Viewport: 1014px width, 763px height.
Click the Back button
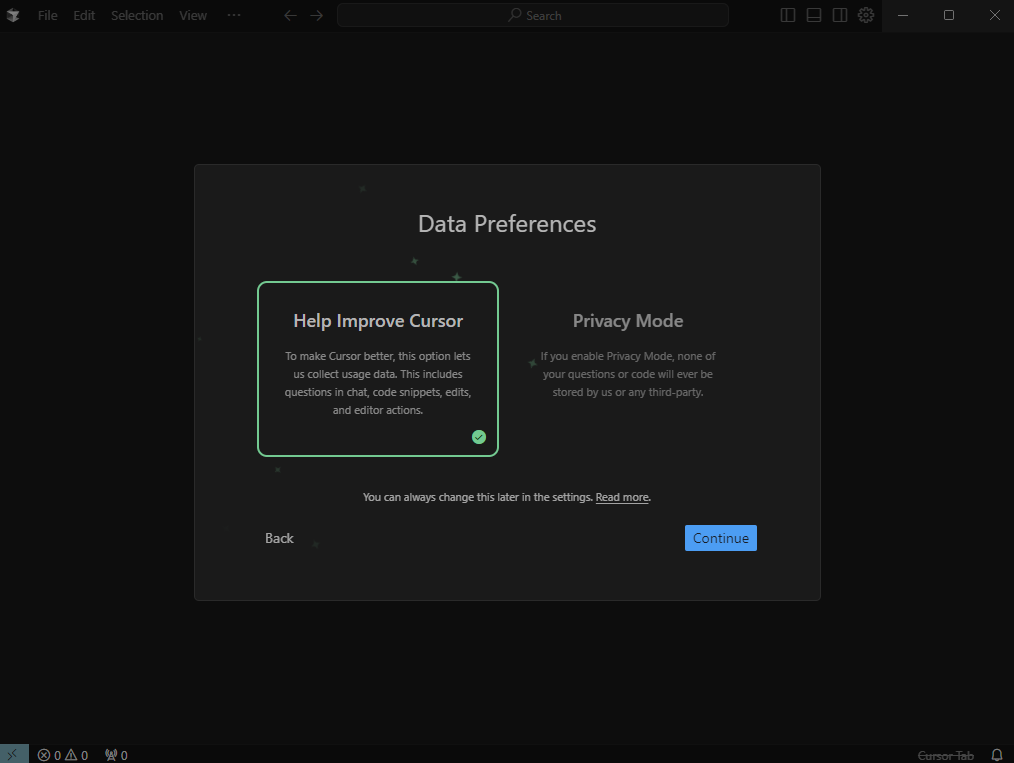coord(279,538)
